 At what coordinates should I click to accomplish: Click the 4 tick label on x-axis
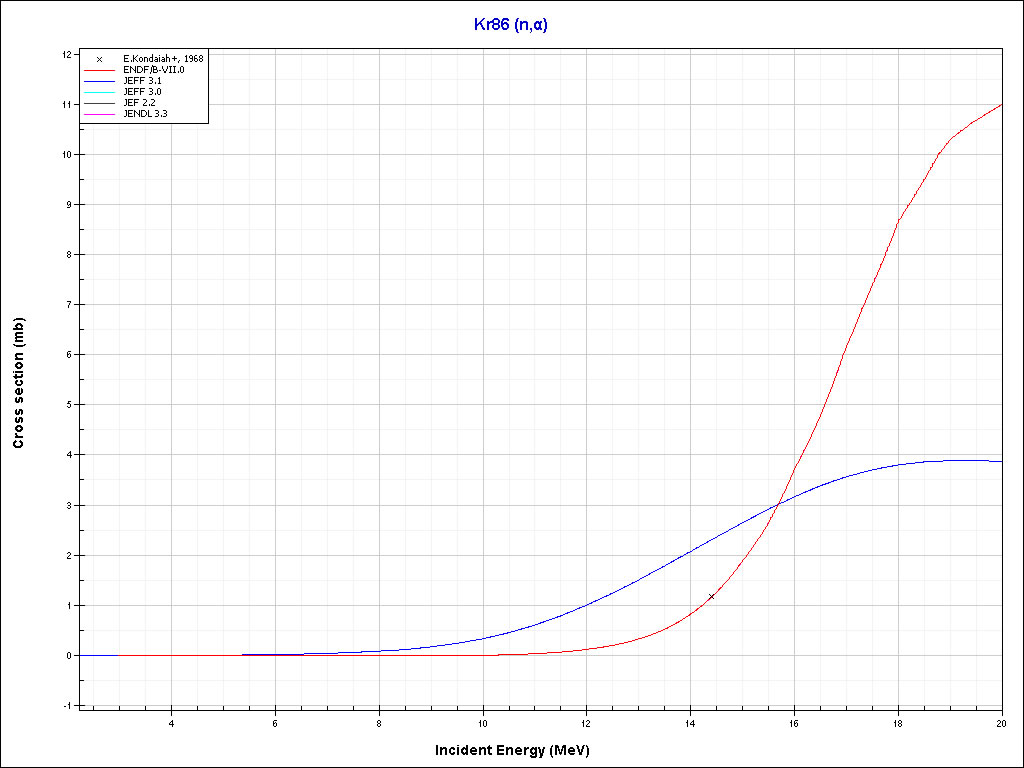171,723
